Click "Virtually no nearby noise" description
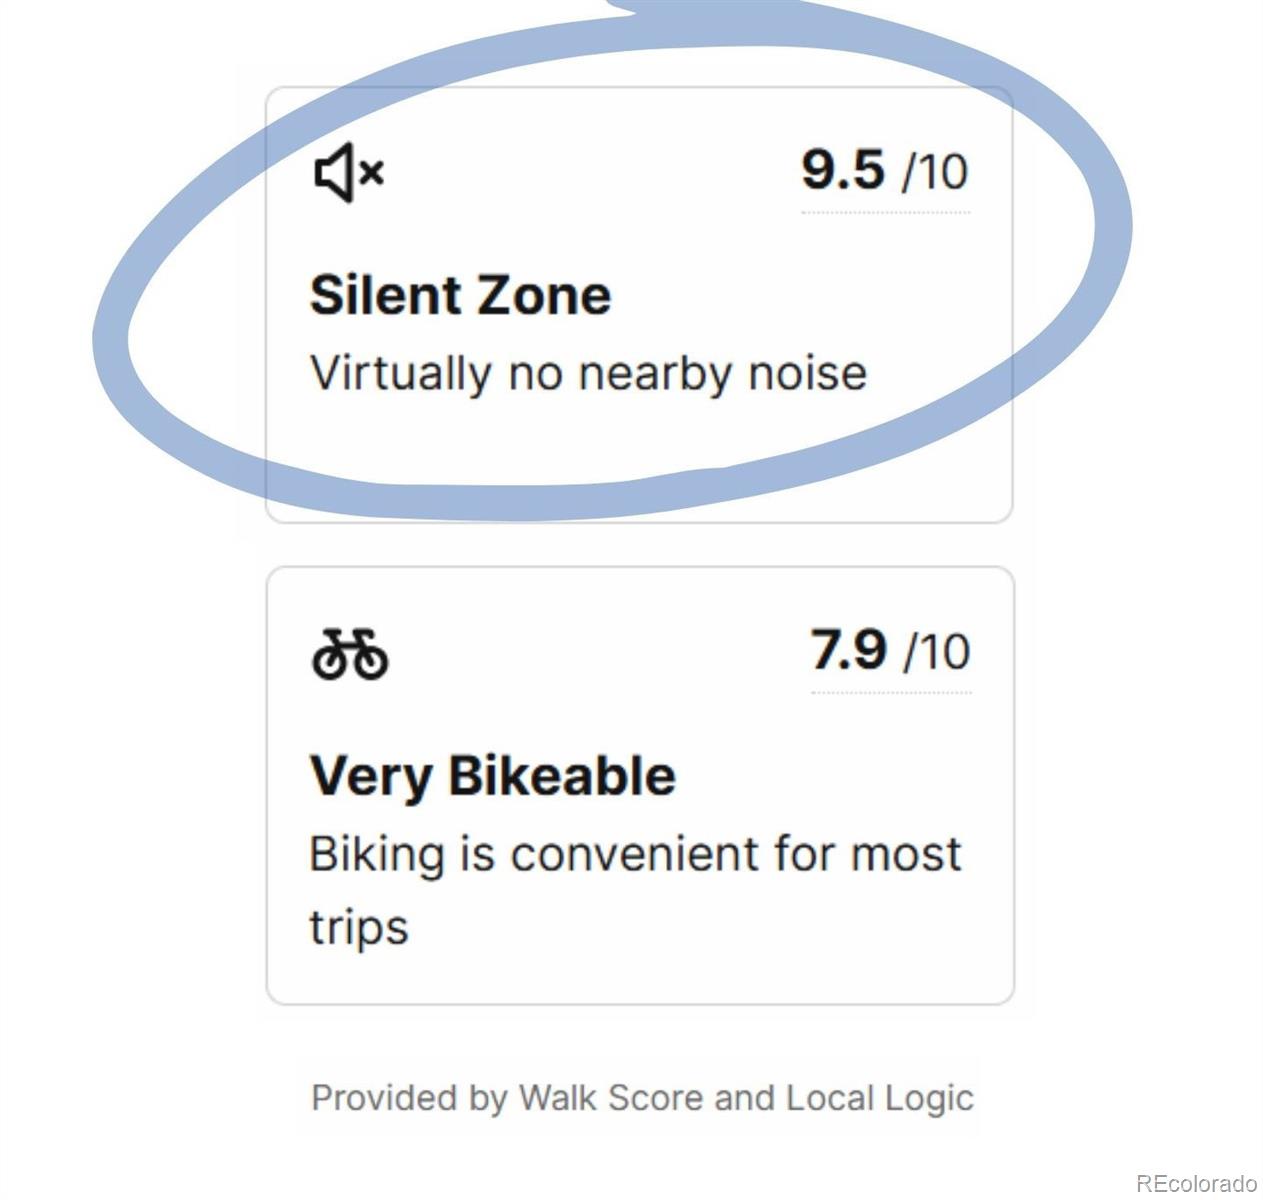Image resolution: width=1263 pixels, height=1200 pixels. pyautogui.click(x=588, y=374)
